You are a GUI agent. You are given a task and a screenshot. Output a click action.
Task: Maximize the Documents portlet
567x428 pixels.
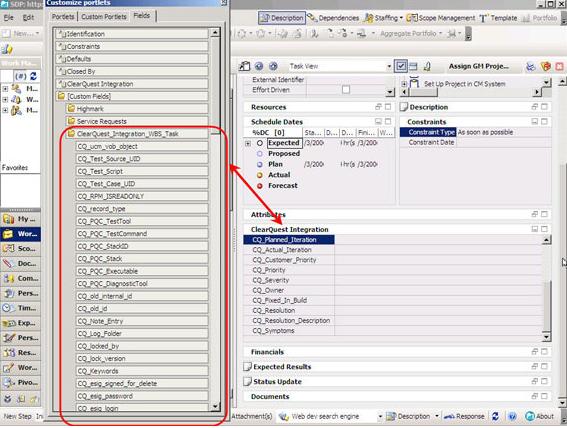(x=544, y=396)
